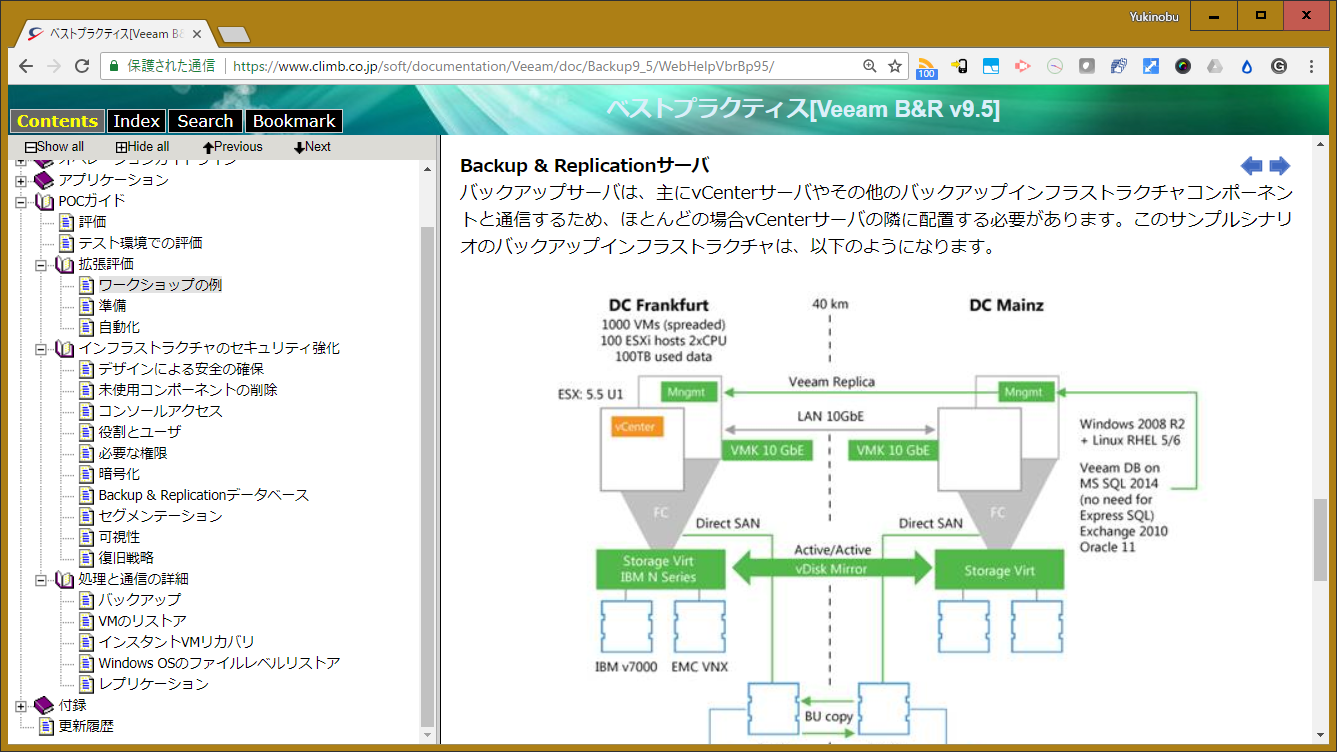Select the ワークショップの例 topic

pos(160,285)
